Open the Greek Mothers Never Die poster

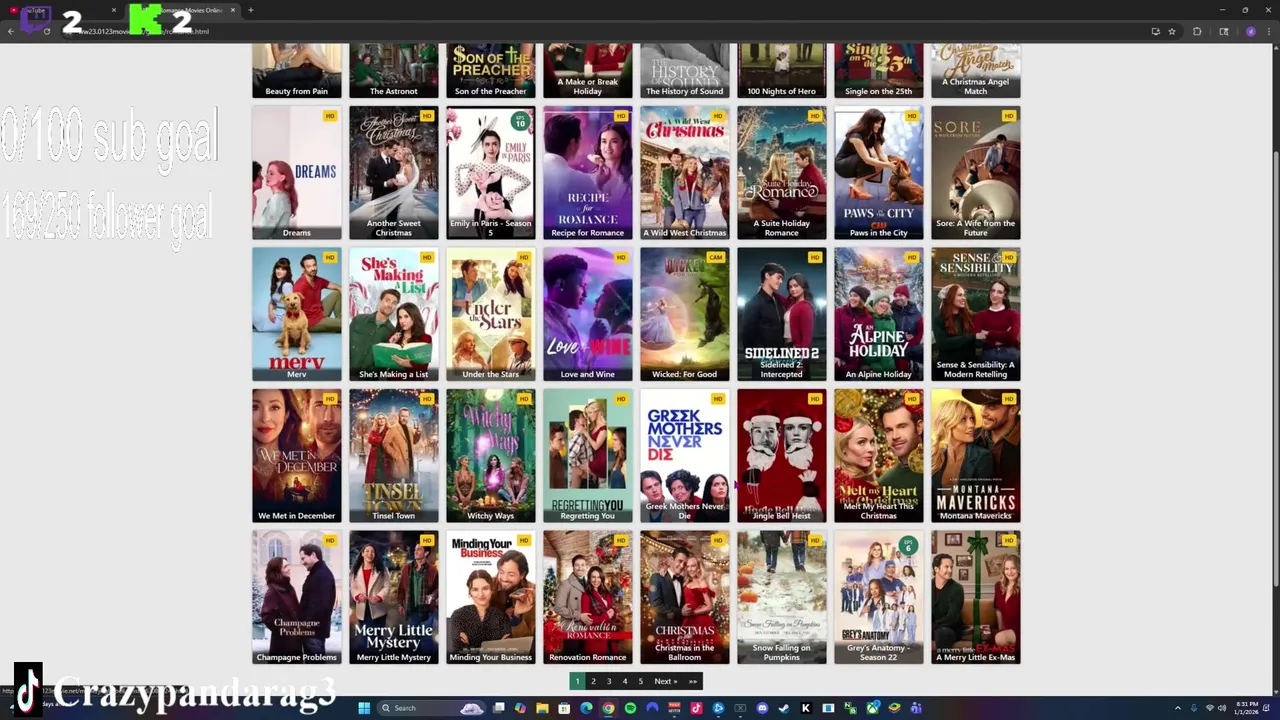[x=684, y=455]
